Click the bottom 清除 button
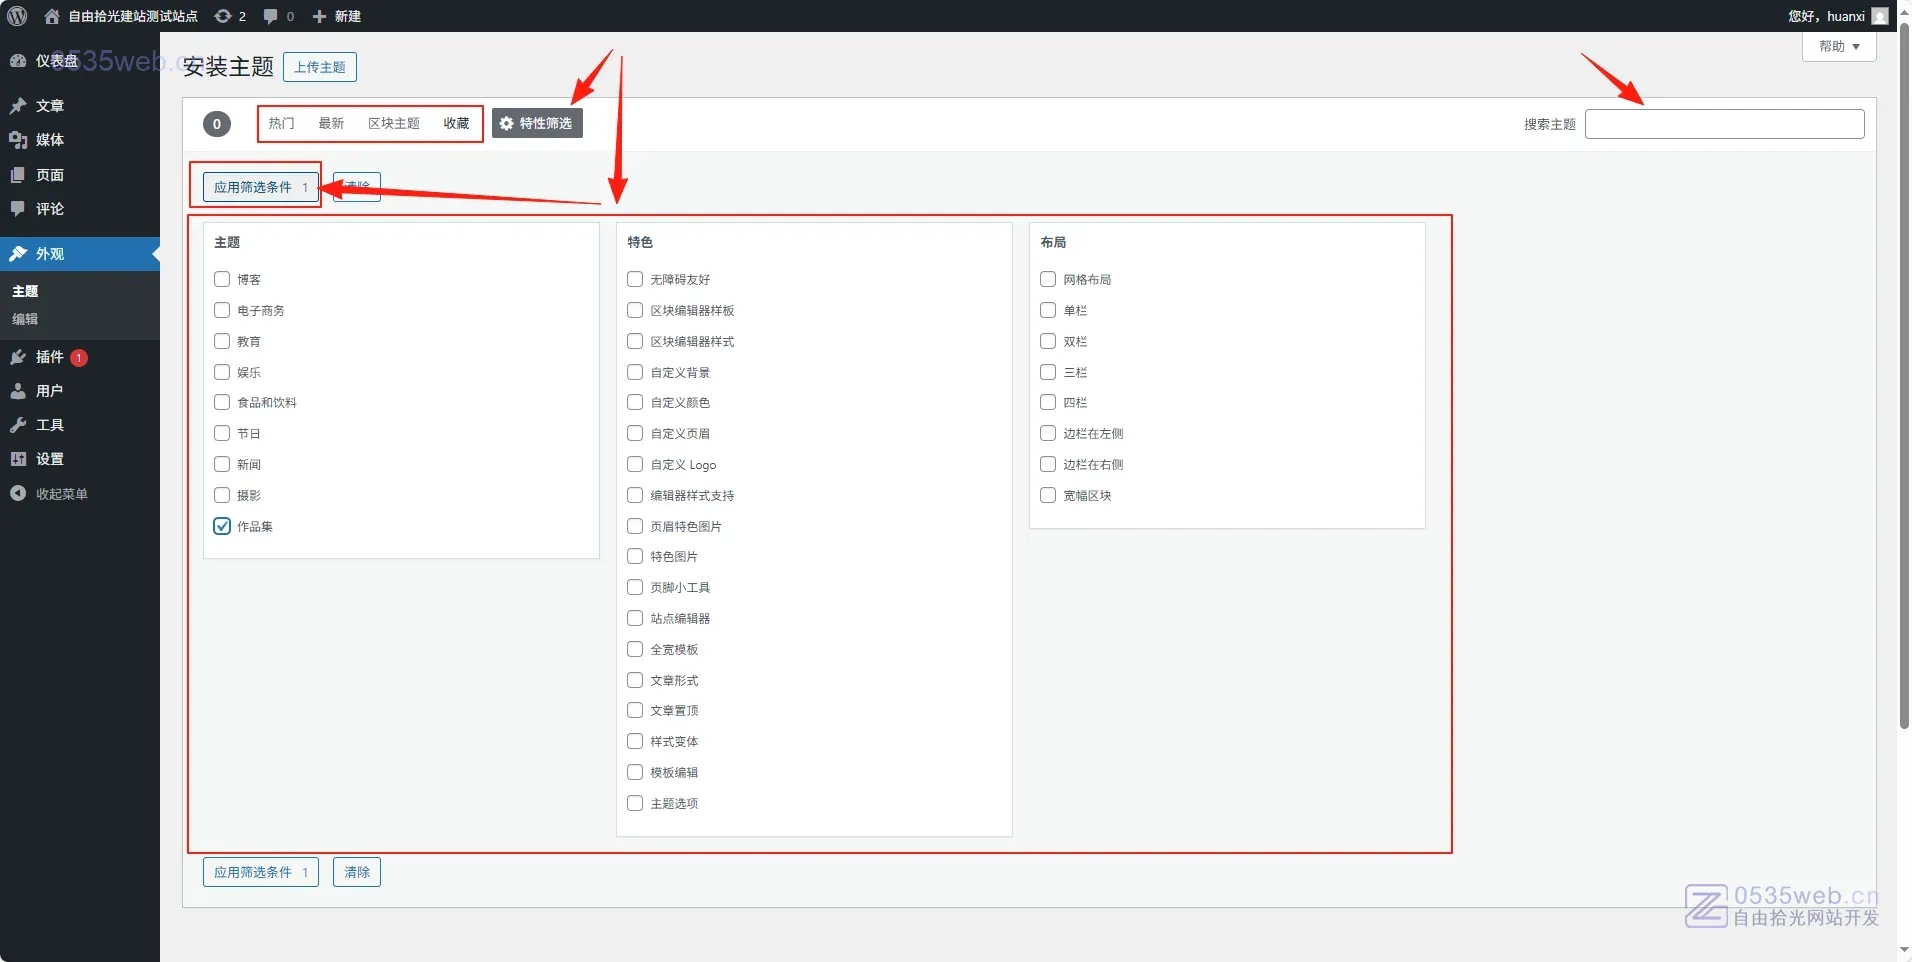This screenshot has height=962, width=1912. 357,872
